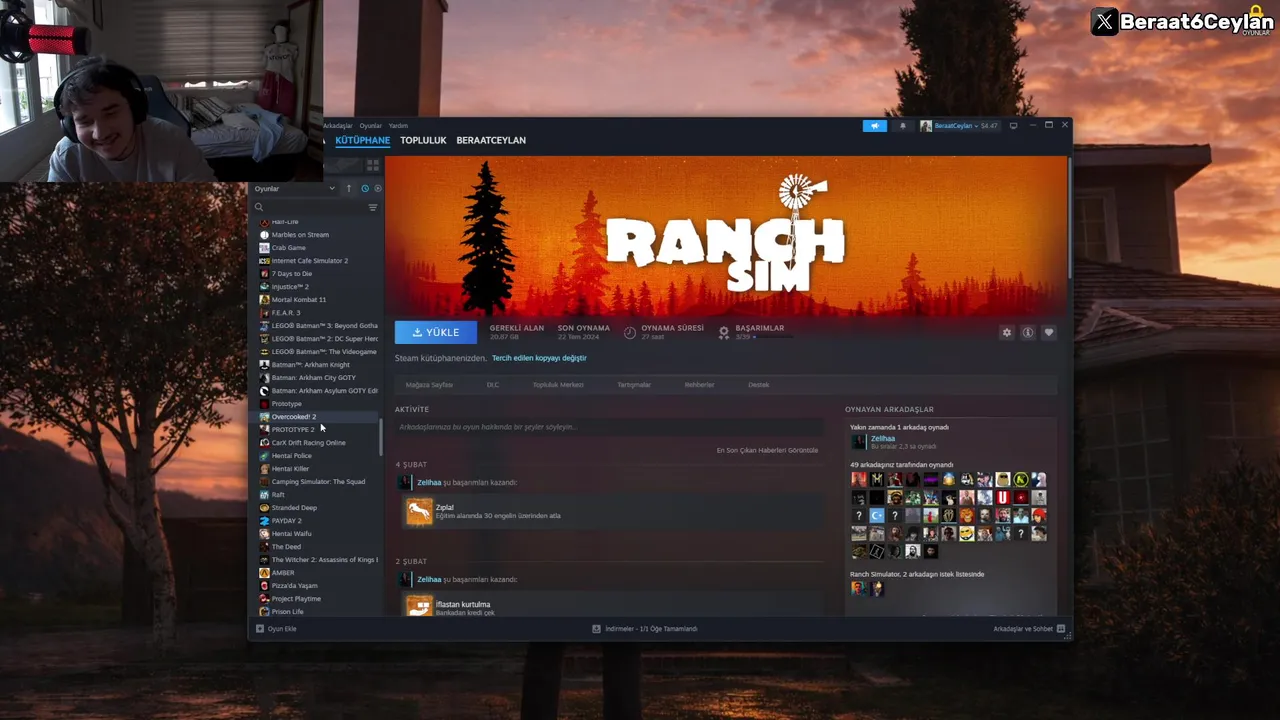Image resolution: width=1280 pixels, height=720 pixels.
Task: Click the playtime clock icon beside OYNAMA SÜRESİ
Action: pyautogui.click(x=630, y=333)
